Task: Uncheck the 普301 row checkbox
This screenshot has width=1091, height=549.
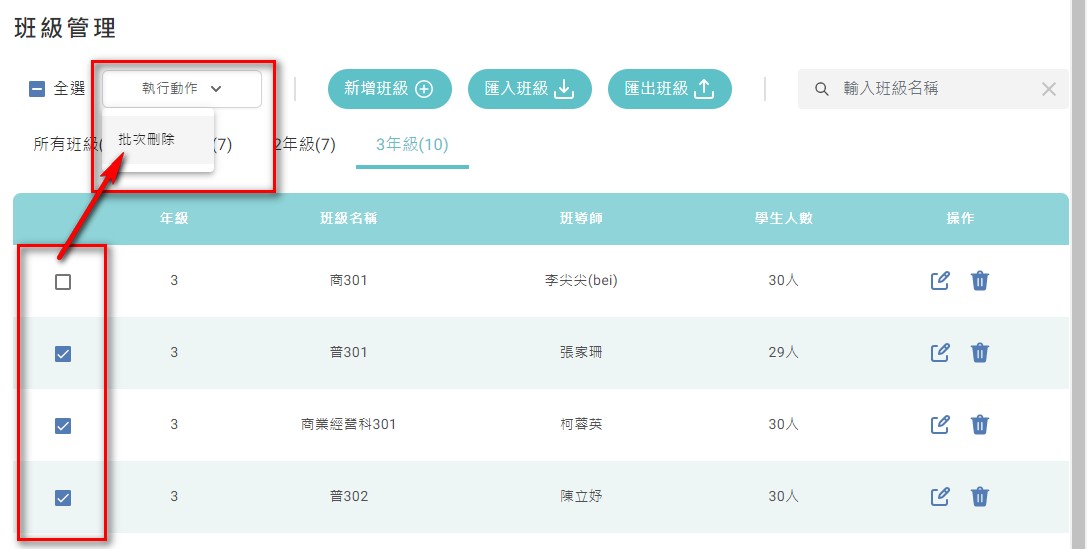Action: [63, 354]
